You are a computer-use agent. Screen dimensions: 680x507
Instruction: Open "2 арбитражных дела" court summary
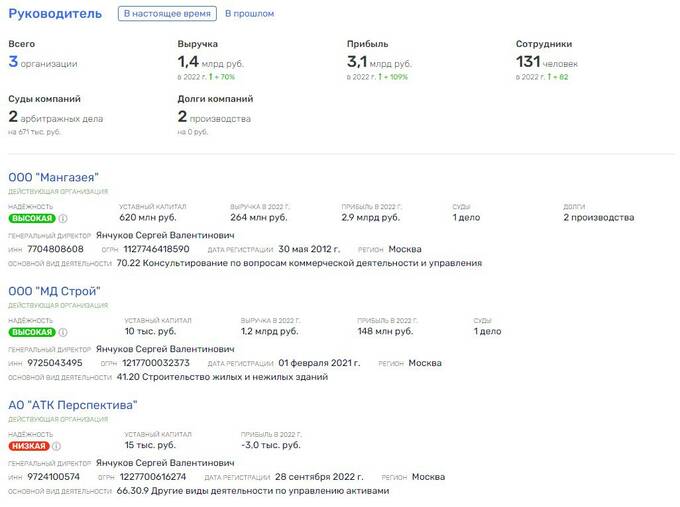[55, 118]
